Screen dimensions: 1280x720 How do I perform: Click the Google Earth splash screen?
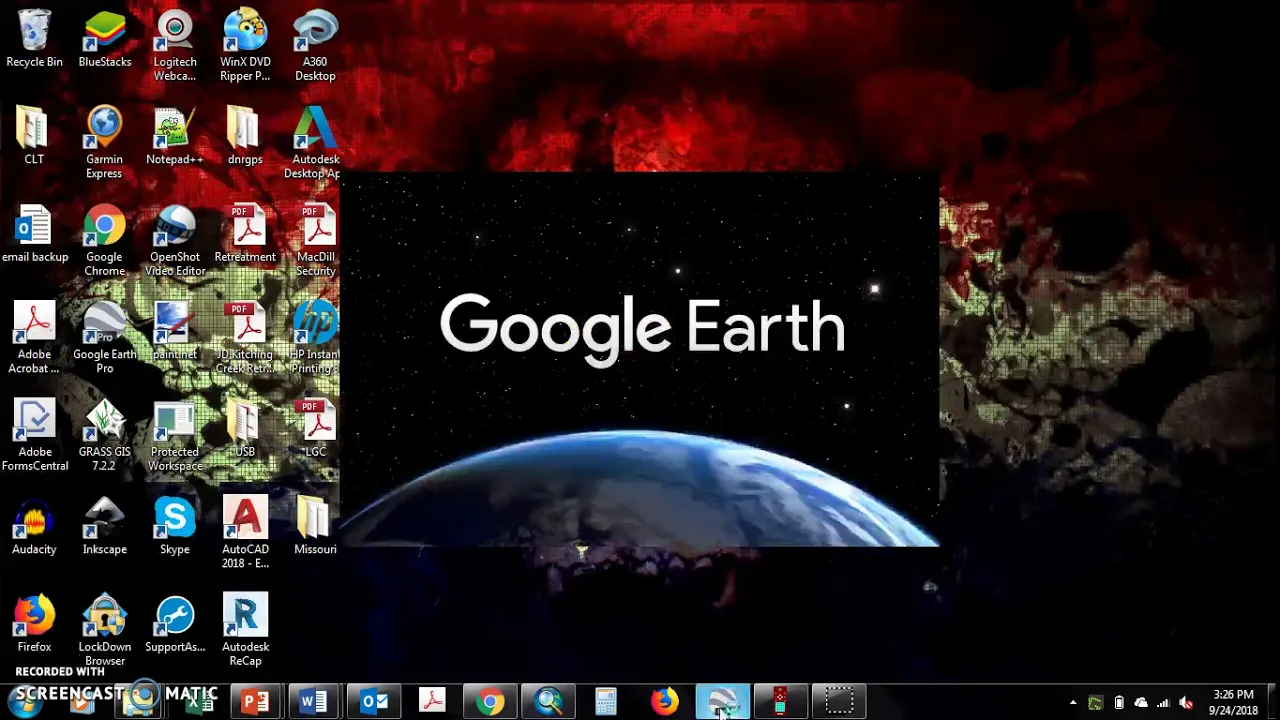tap(640, 360)
